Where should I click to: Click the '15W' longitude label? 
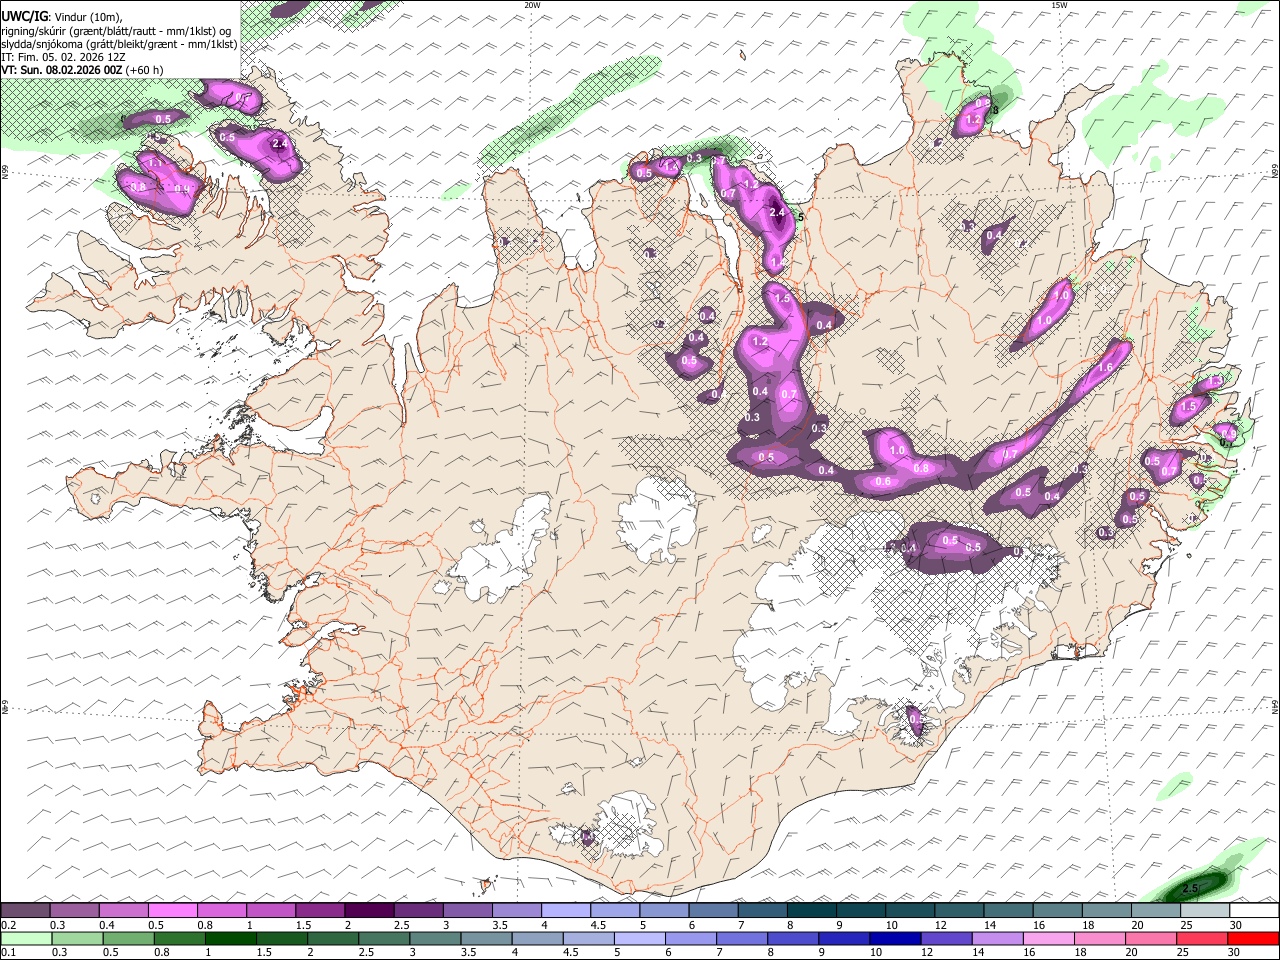1059,5
